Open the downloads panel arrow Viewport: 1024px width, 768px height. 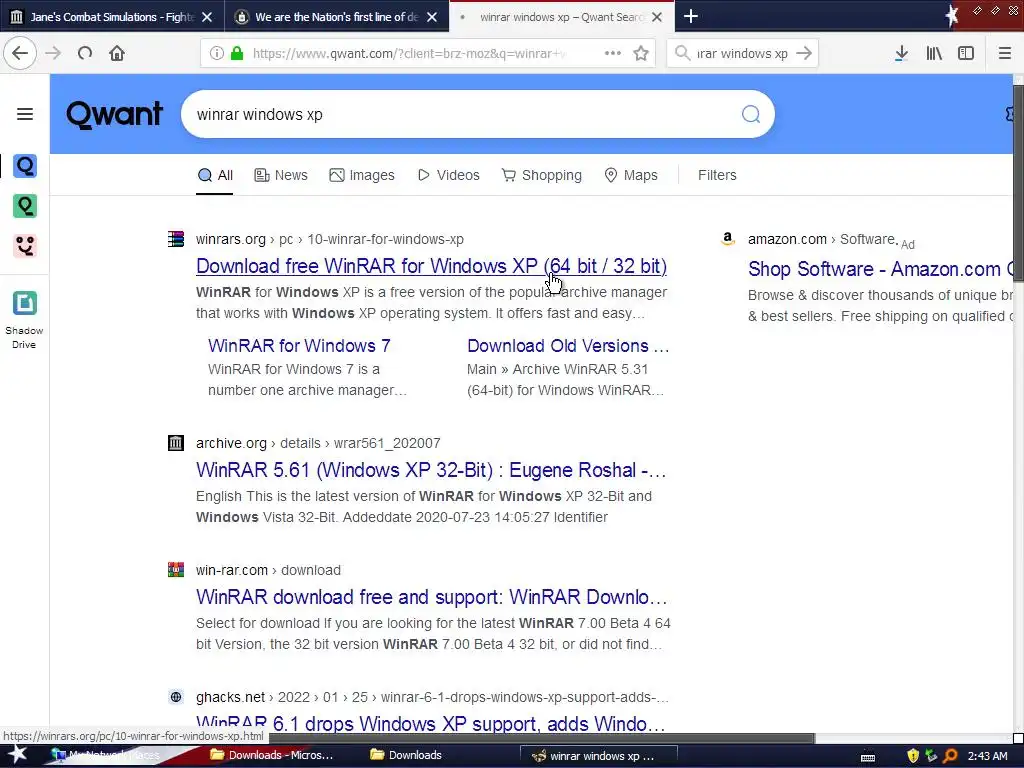coord(901,53)
